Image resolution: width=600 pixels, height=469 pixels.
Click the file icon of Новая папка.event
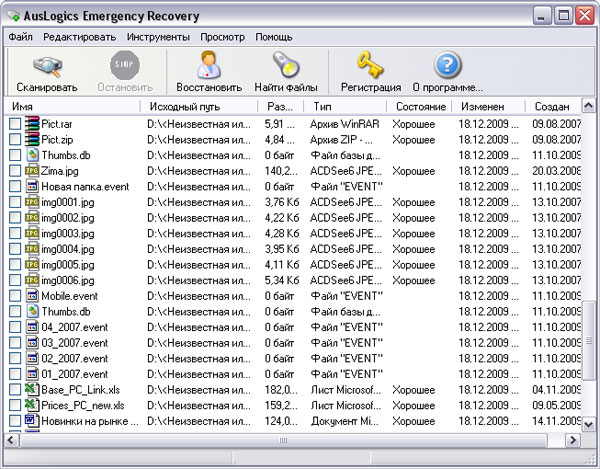click(x=32, y=186)
